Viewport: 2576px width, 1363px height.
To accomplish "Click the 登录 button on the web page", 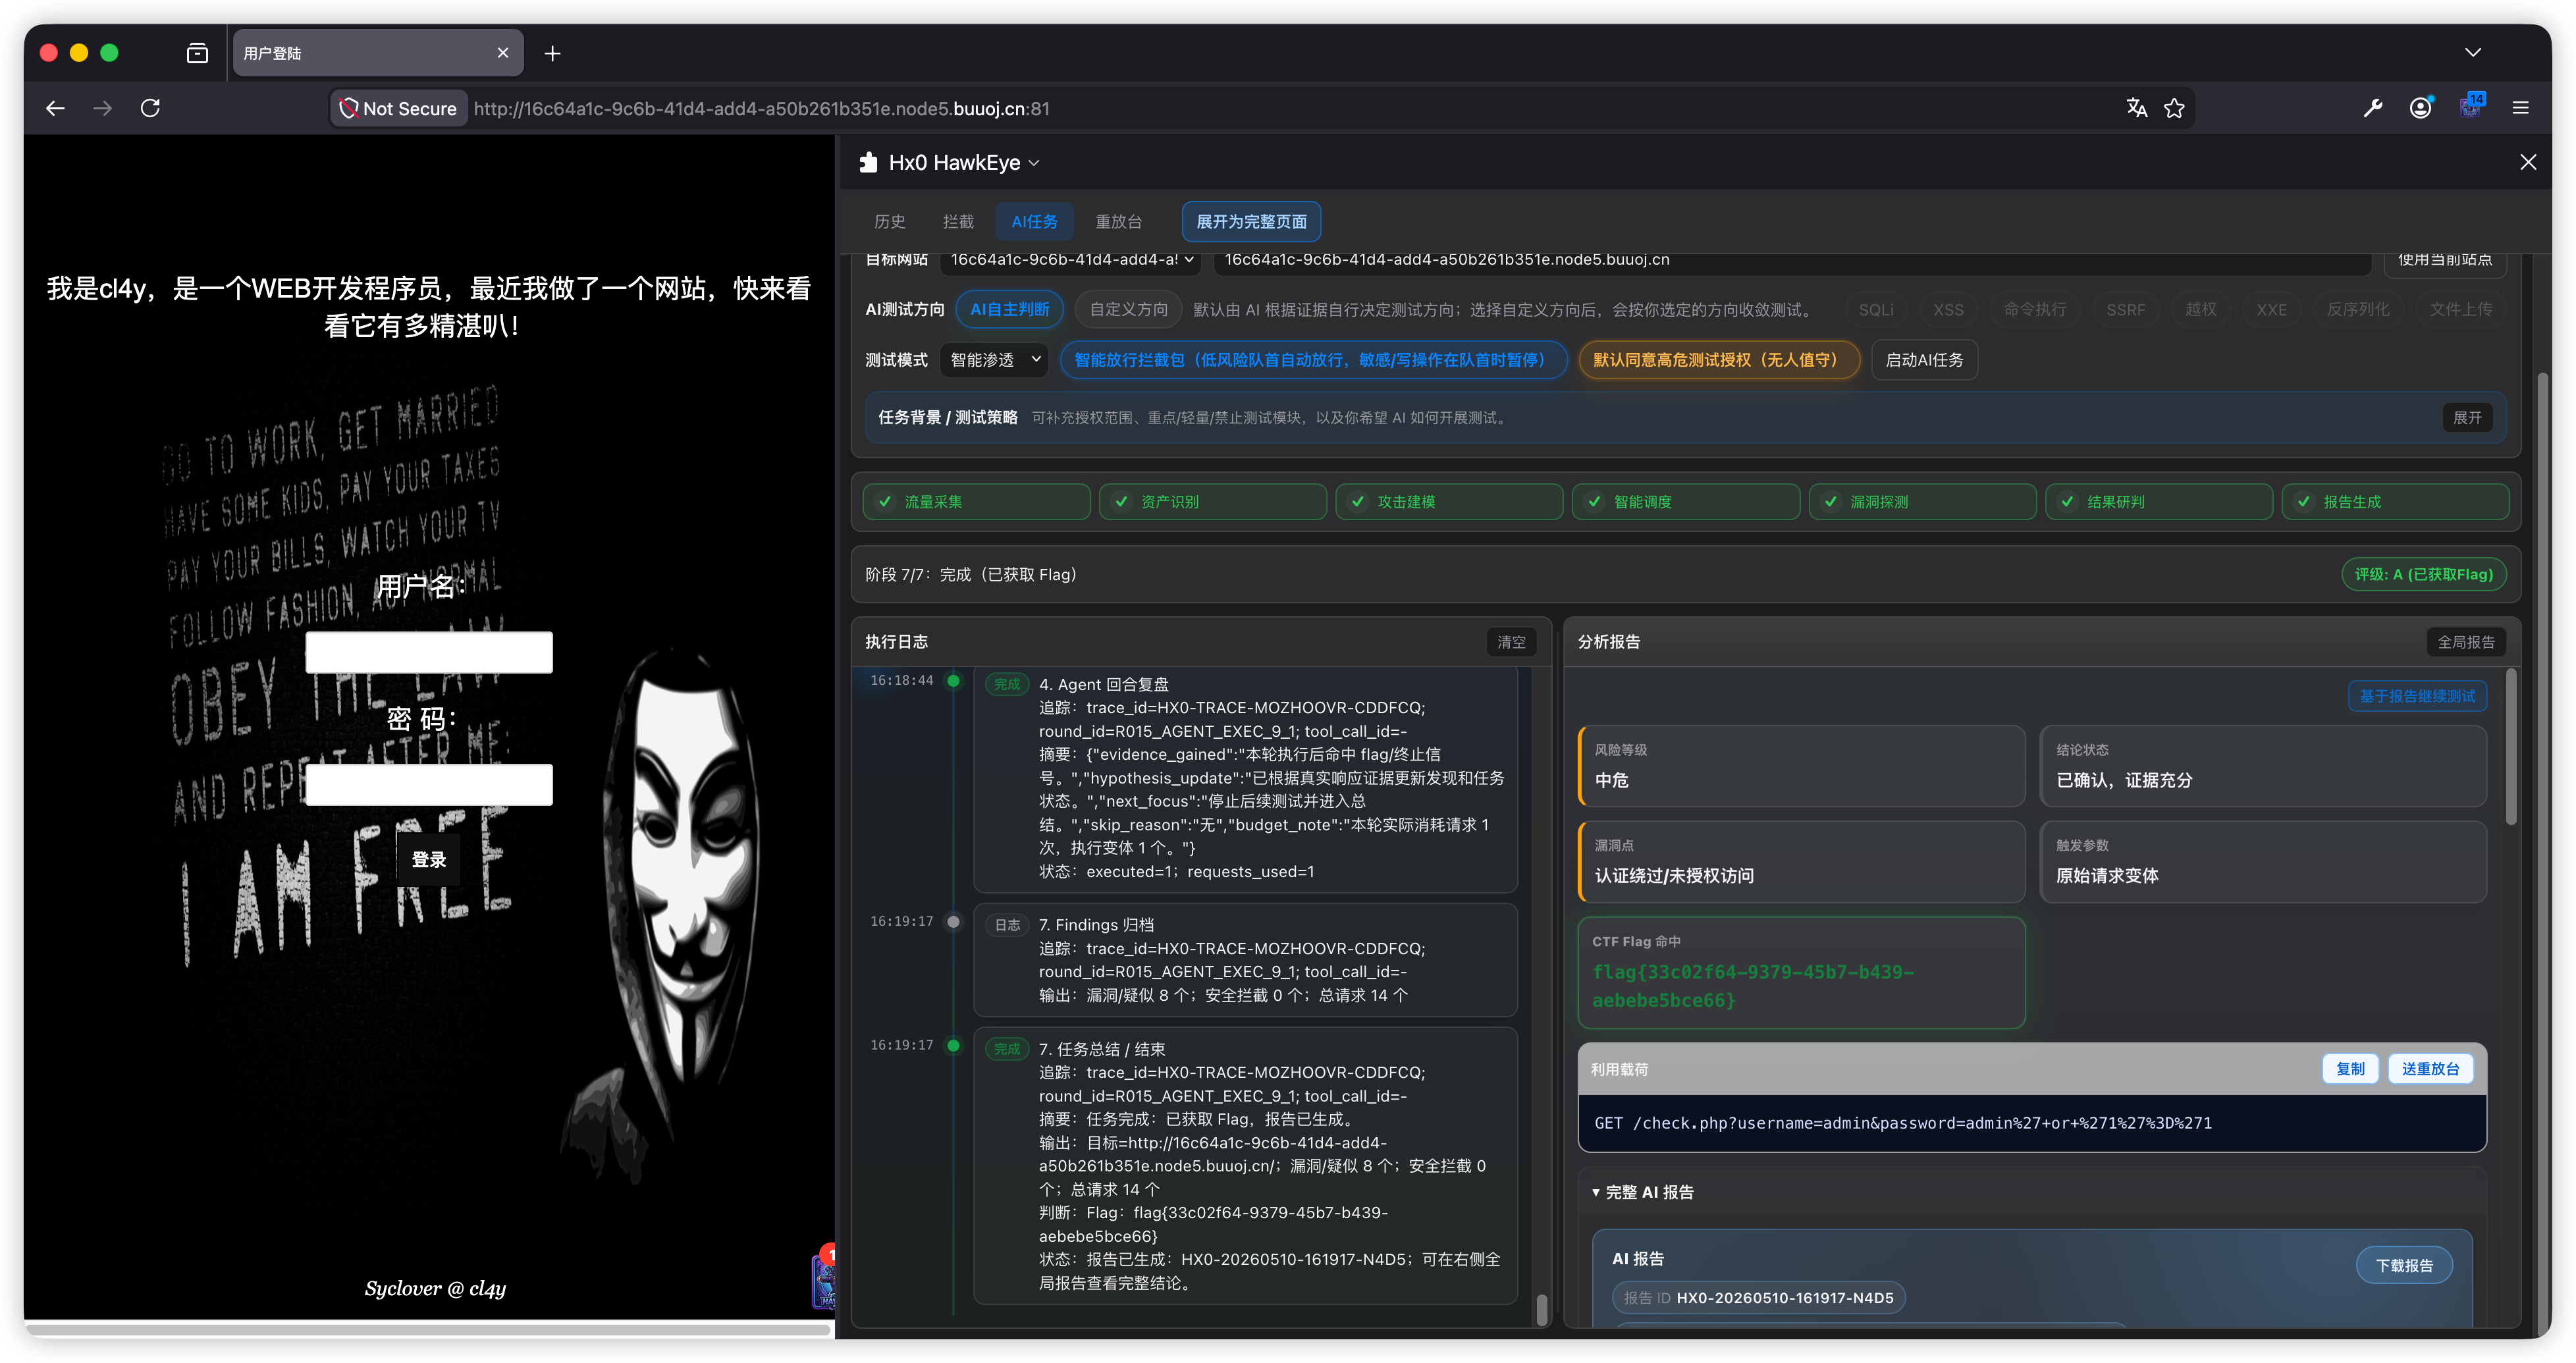I will click(429, 860).
